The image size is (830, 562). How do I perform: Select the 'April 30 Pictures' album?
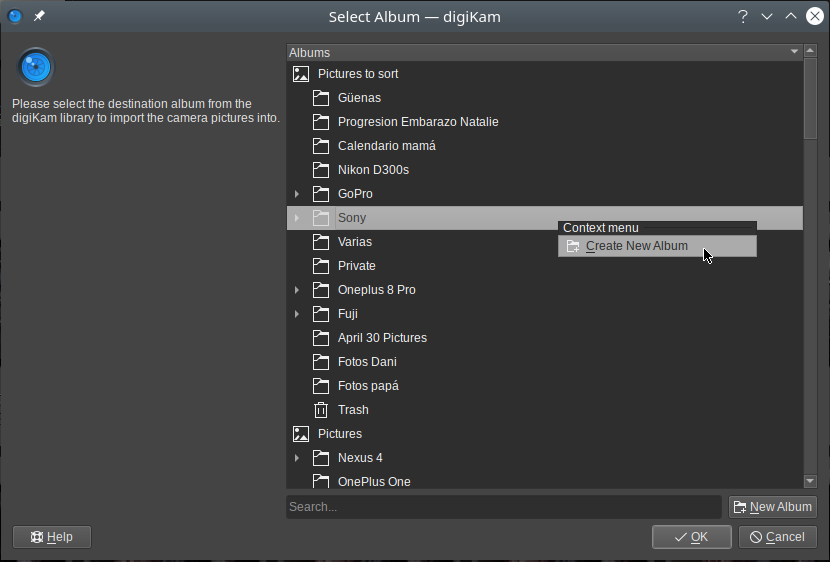(382, 338)
